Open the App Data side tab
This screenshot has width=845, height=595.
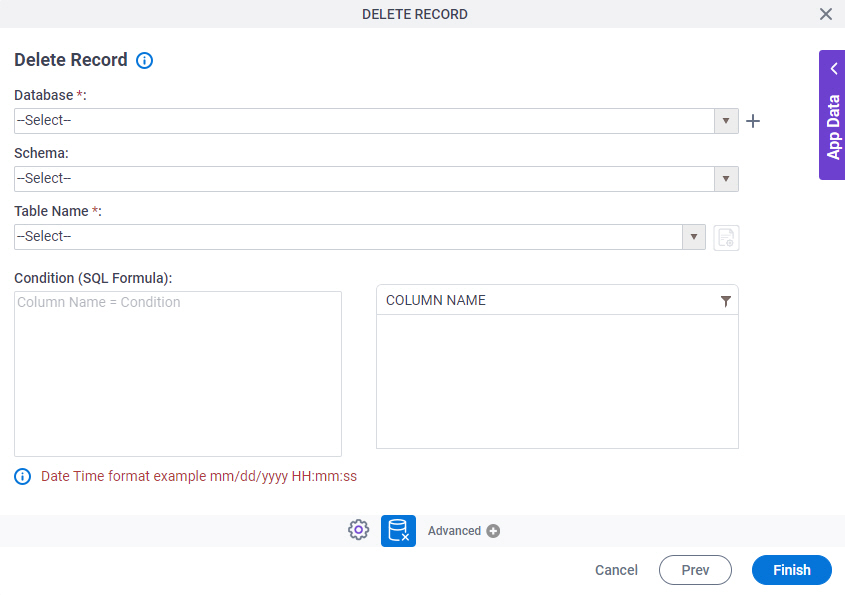point(833,127)
